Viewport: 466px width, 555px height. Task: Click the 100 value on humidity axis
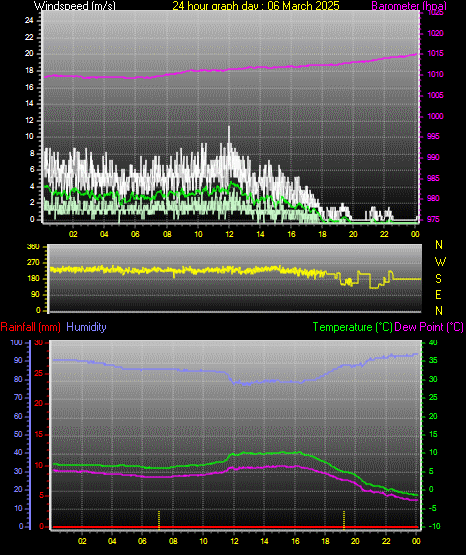[16, 343]
